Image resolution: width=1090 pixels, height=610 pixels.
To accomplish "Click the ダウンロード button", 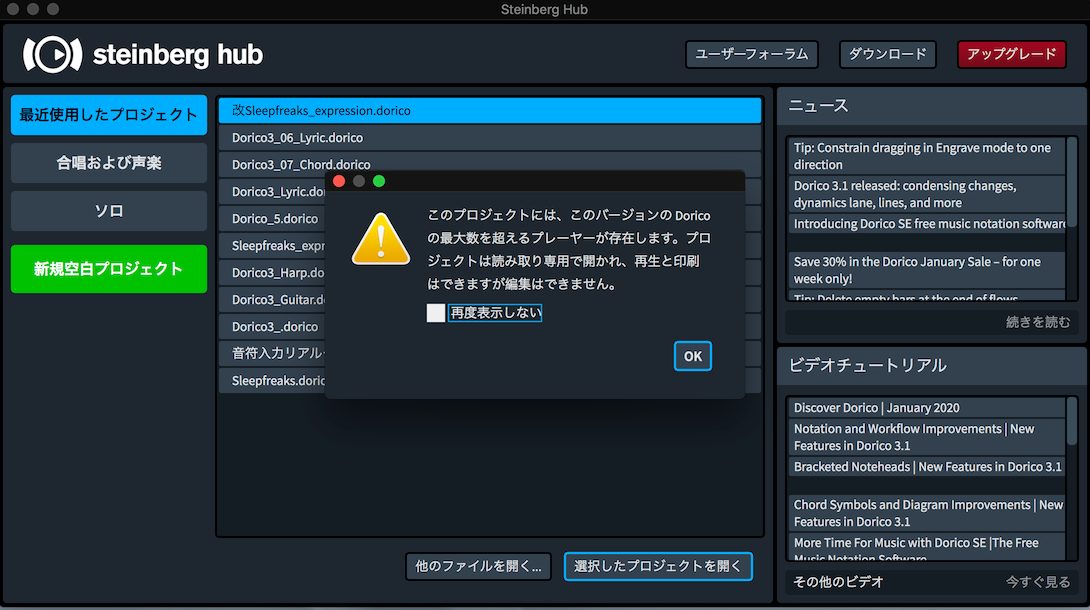I will (888, 54).
